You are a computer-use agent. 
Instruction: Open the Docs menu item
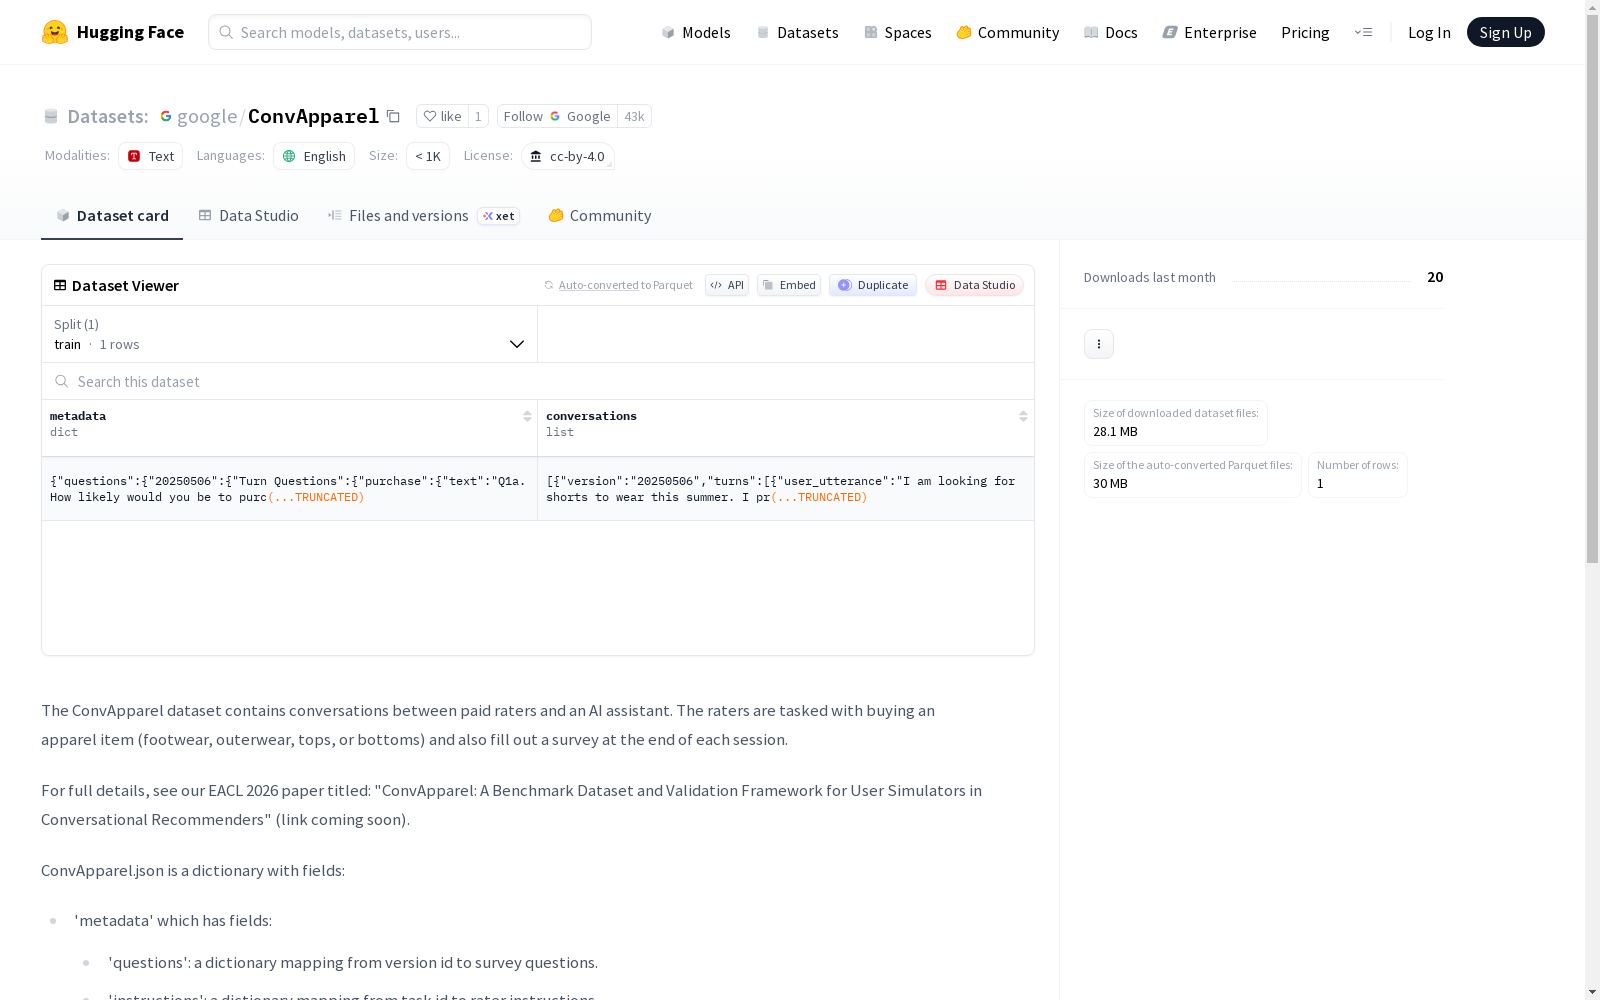(1111, 32)
